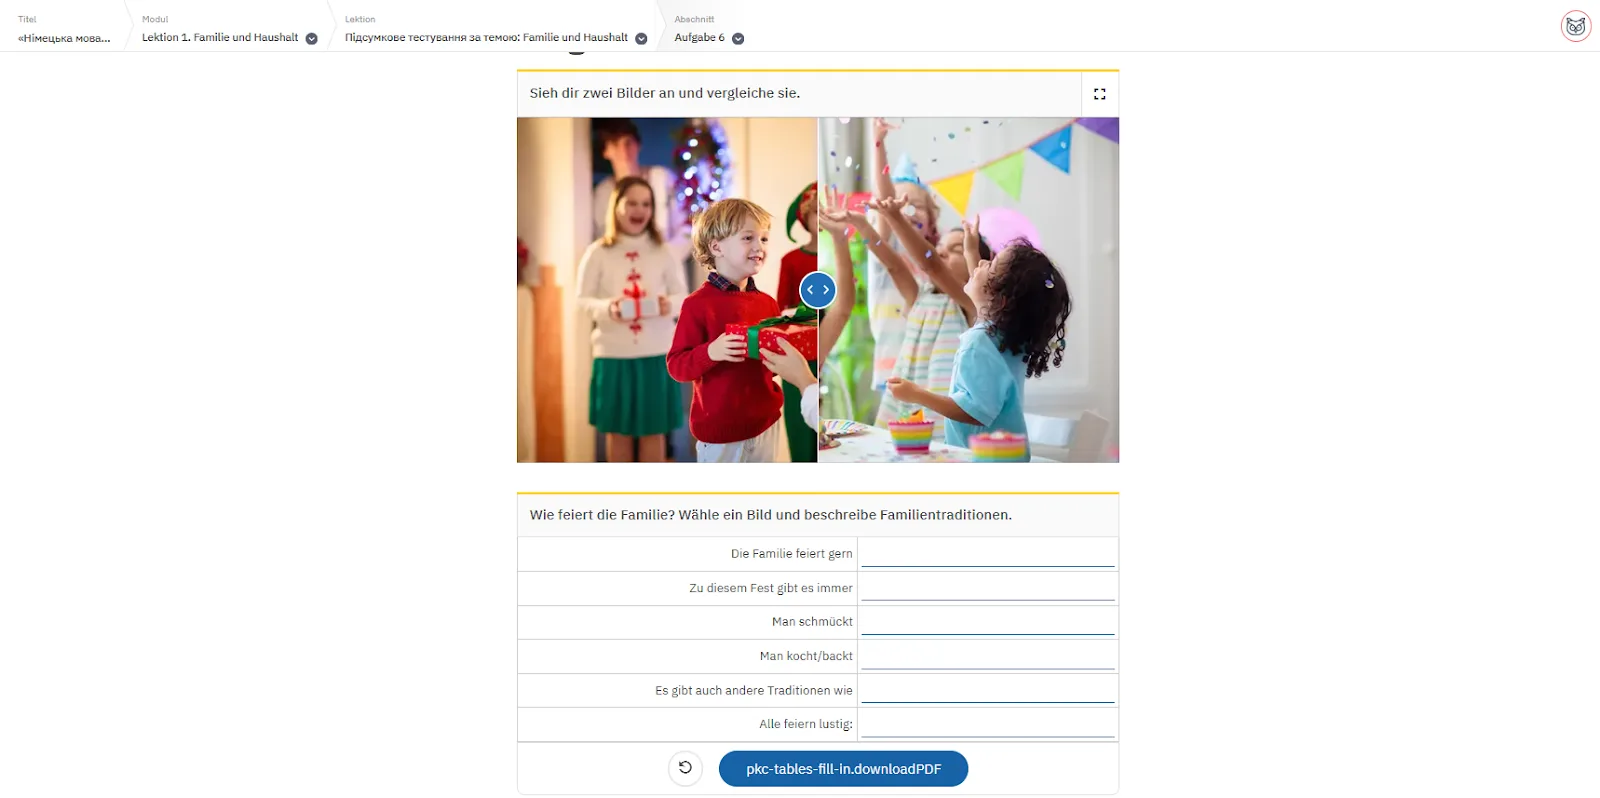1600x798 pixels.
Task: Click the 'Man kocht/backt' input field
Action: 988,655
